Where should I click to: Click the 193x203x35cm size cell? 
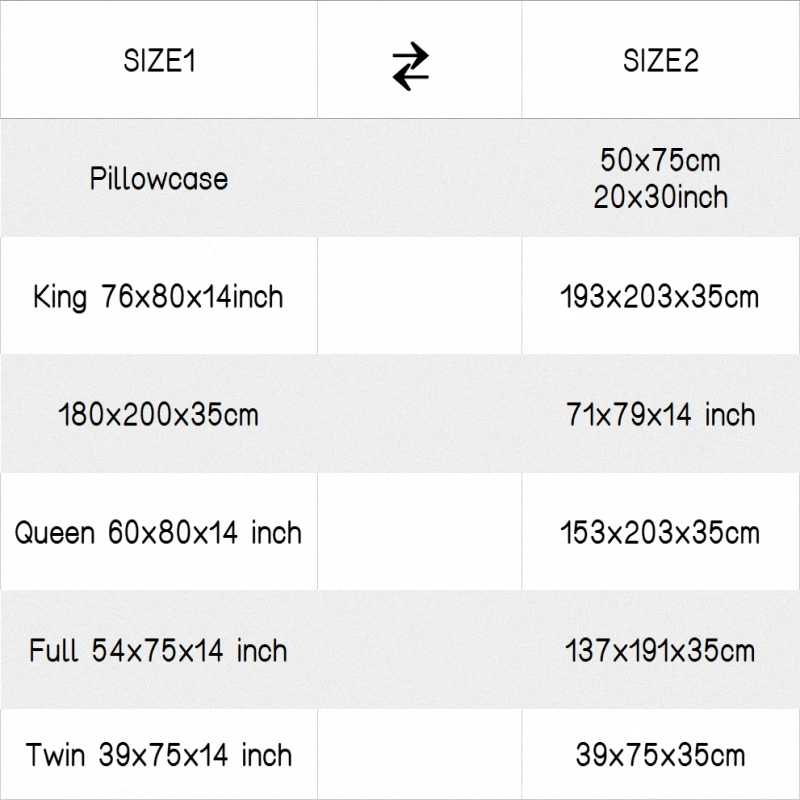[x=660, y=297]
